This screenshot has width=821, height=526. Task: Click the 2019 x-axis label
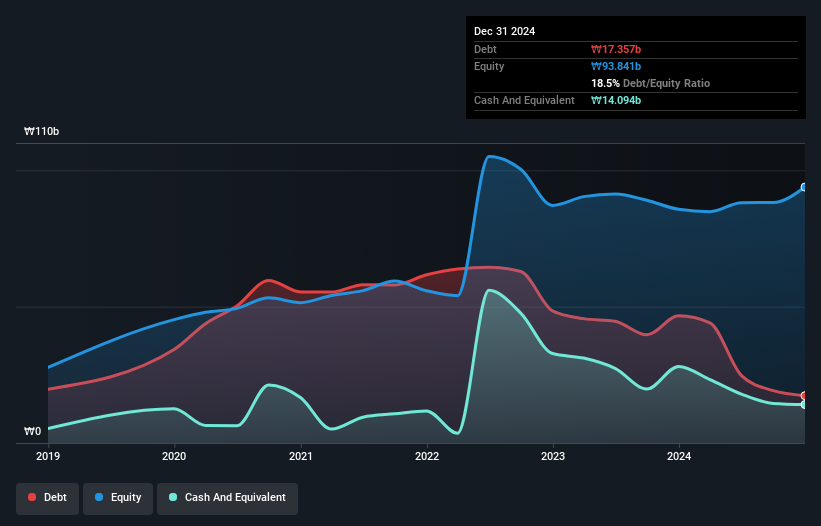(x=48, y=456)
